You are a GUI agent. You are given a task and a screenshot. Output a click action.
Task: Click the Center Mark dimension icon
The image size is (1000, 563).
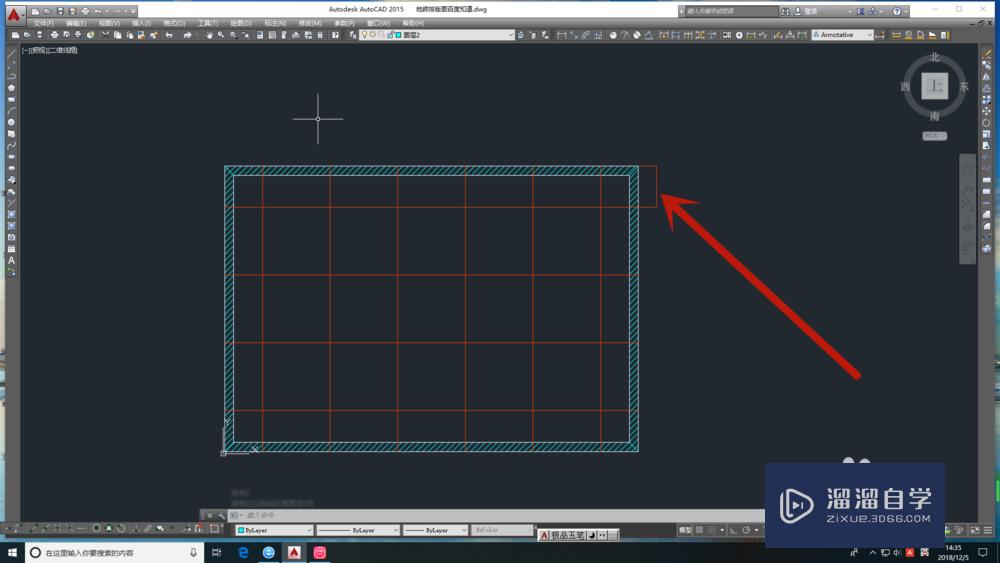(x=739, y=35)
